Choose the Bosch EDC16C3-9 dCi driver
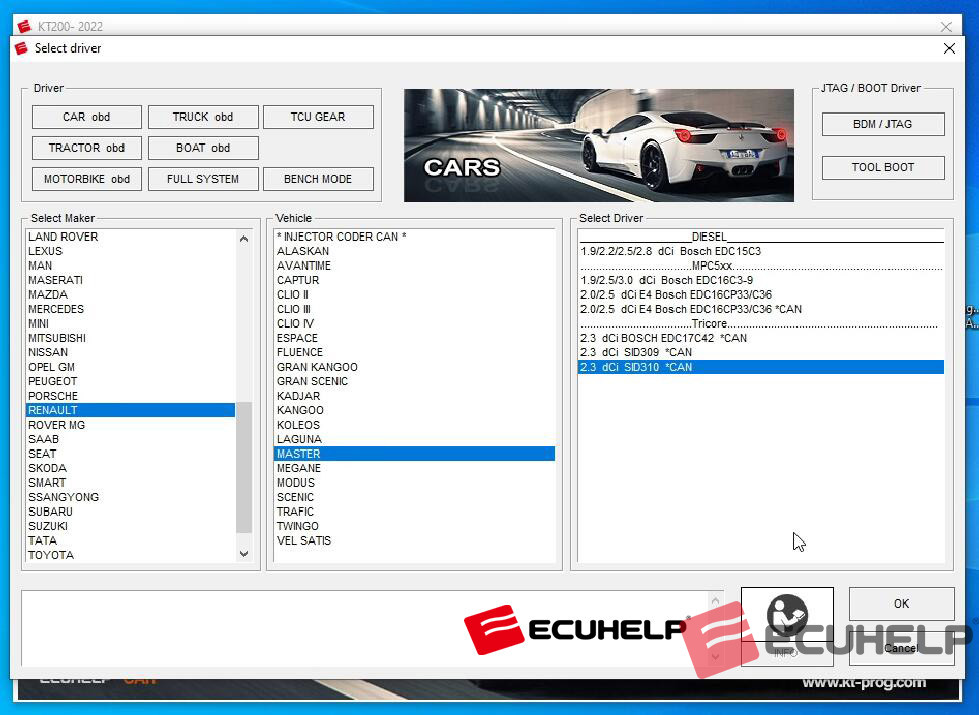Viewport: 979px width, 715px height. click(761, 280)
